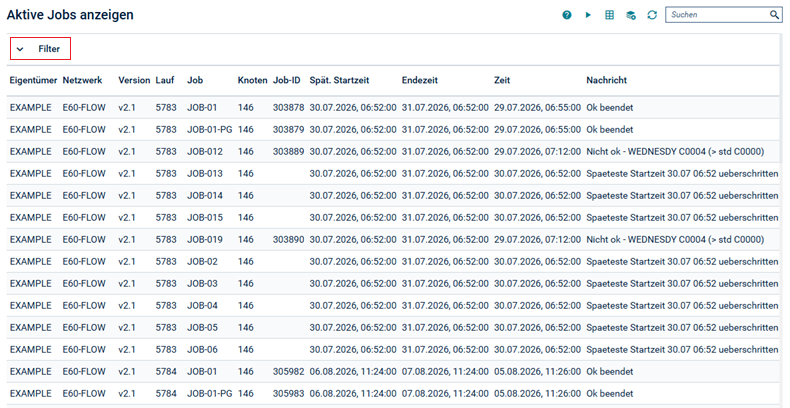Click job name JOB-013
This screenshot has height=408, width=790.
point(205,173)
